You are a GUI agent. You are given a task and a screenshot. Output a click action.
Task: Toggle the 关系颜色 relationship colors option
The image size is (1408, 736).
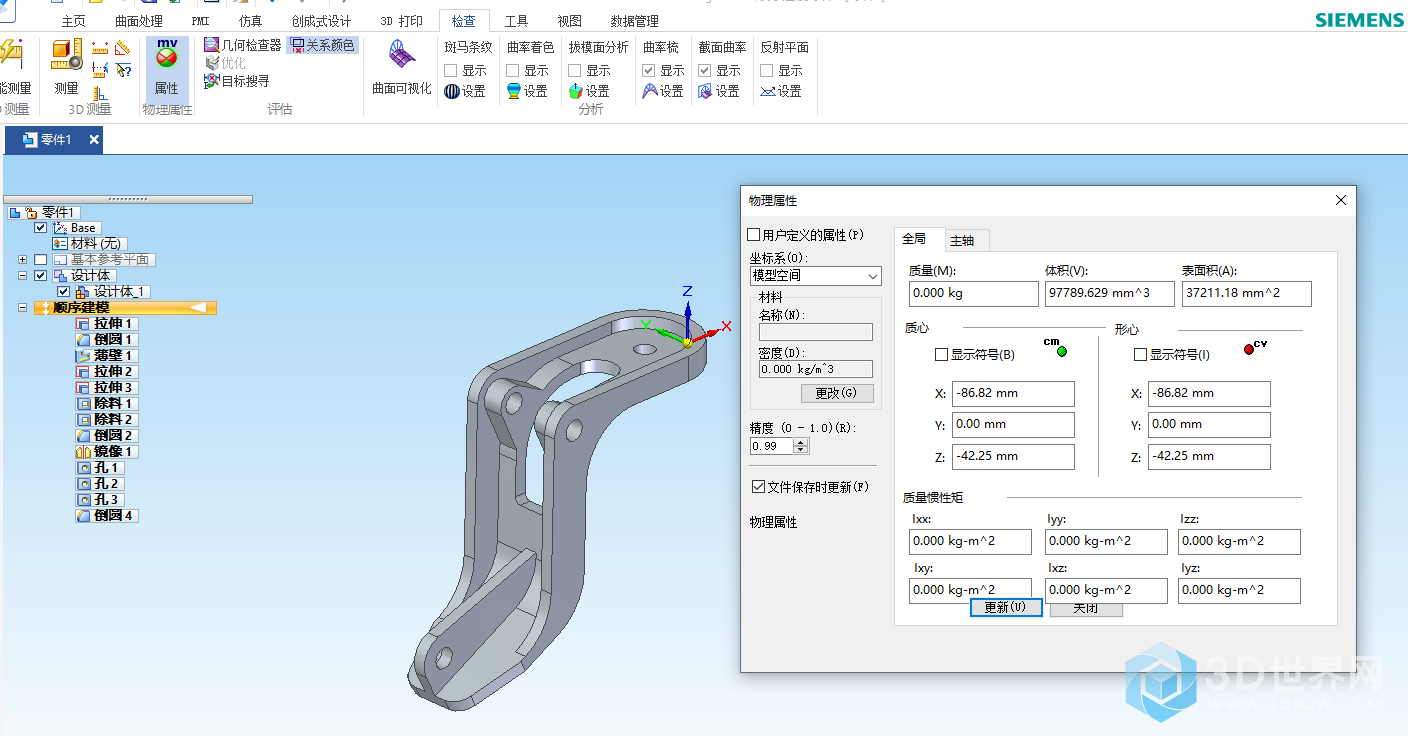(323, 45)
